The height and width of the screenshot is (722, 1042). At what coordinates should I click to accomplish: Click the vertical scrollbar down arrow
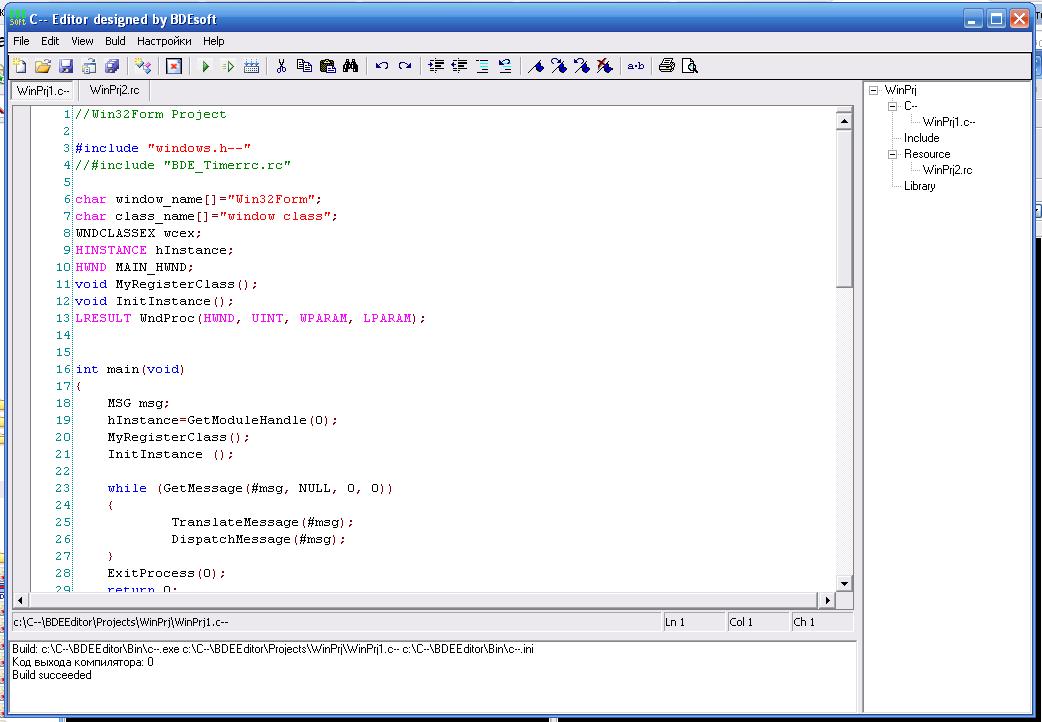pos(844,584)
